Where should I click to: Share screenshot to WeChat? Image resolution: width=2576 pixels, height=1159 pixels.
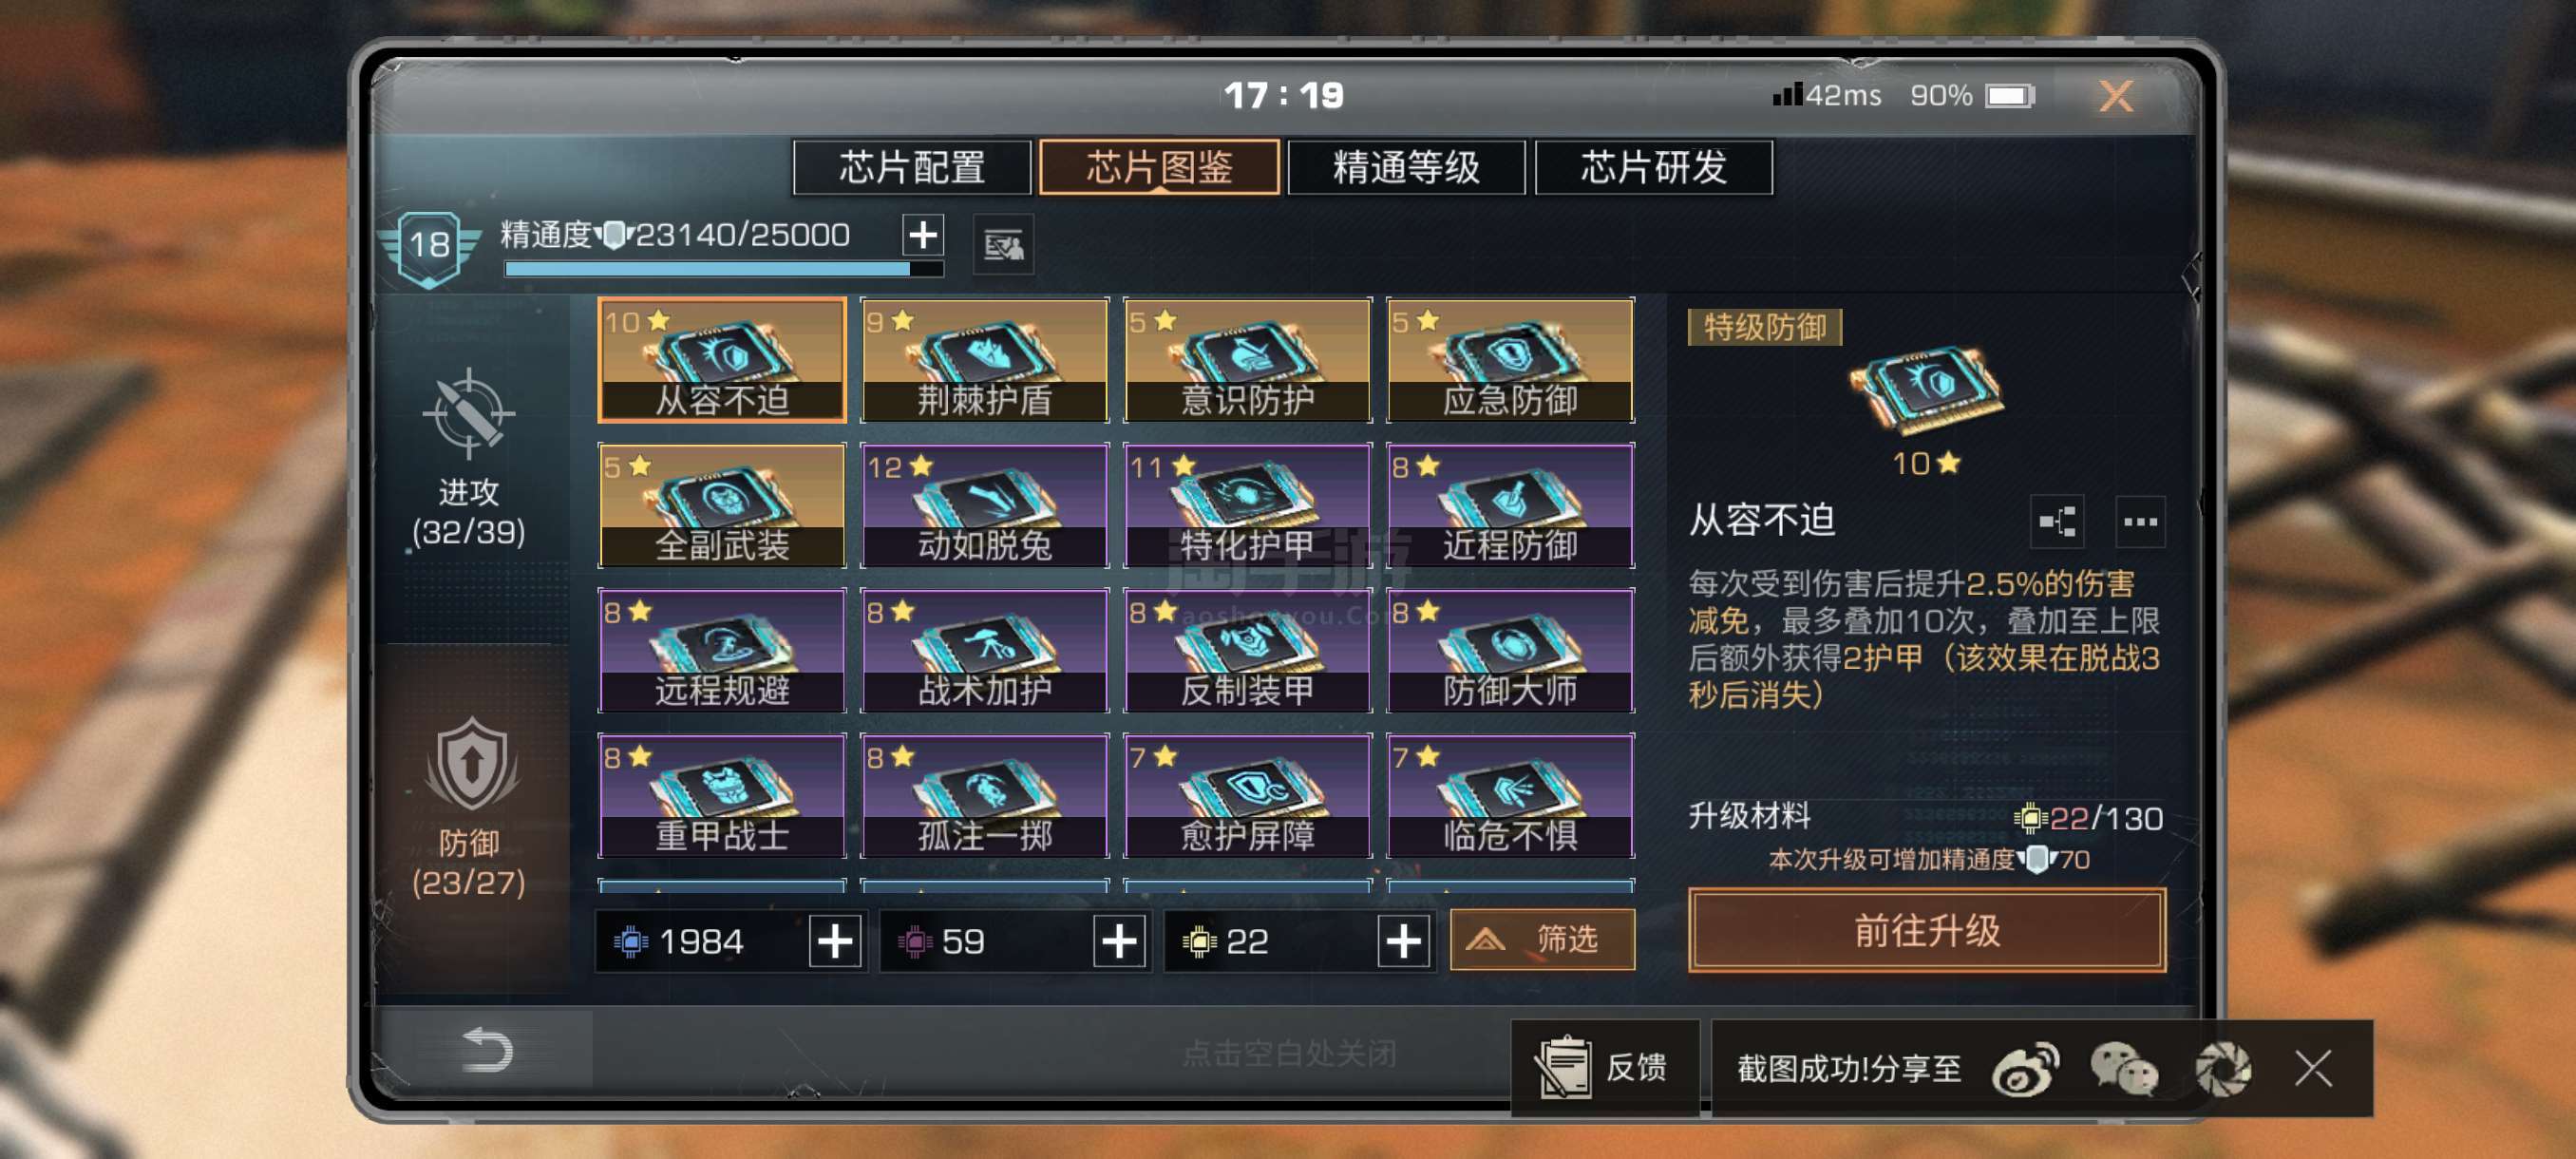[x=2124, y=1068]
